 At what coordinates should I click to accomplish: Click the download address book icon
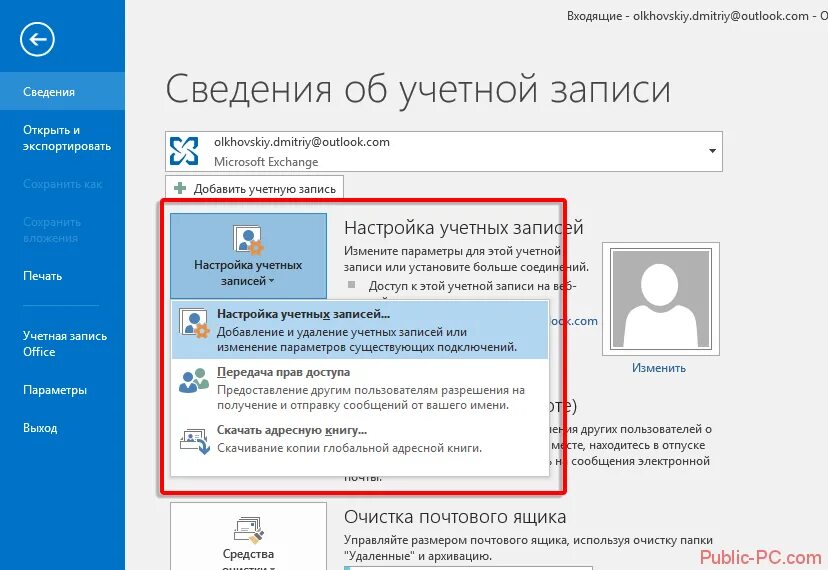point(194,442)
